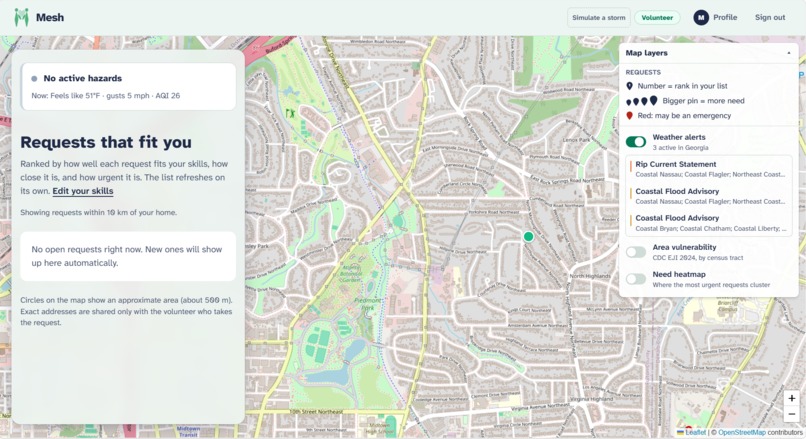Zoom in on the map

click(x=792, y=398)
